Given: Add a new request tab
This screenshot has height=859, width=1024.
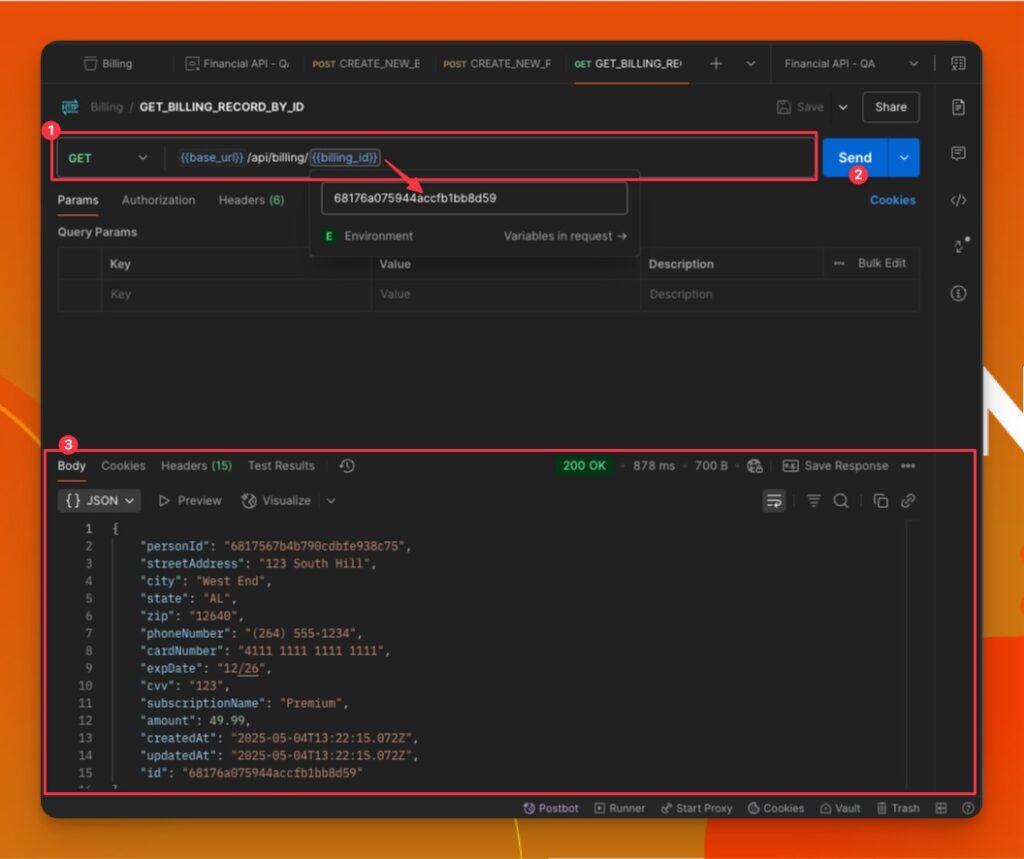Looking at the screenshot, I should (x=716, y=63).
